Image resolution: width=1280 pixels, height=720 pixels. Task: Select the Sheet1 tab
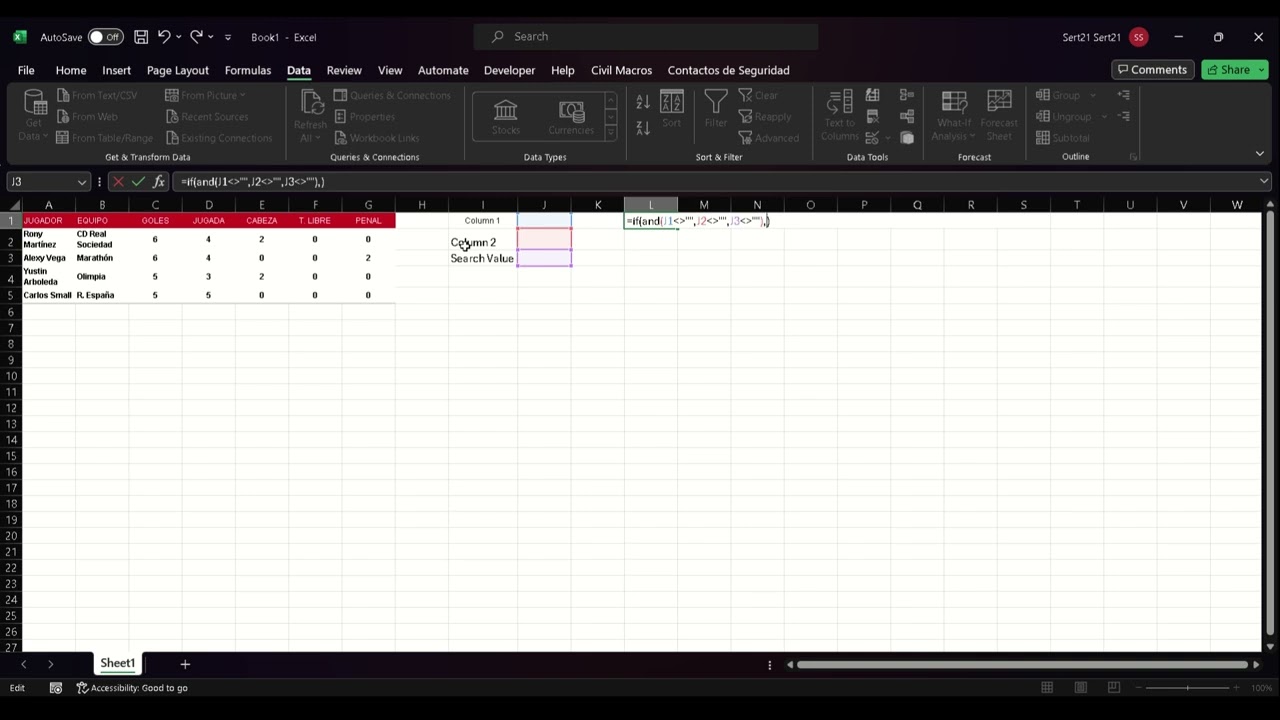pyautogui.click(x=117, y=663)
